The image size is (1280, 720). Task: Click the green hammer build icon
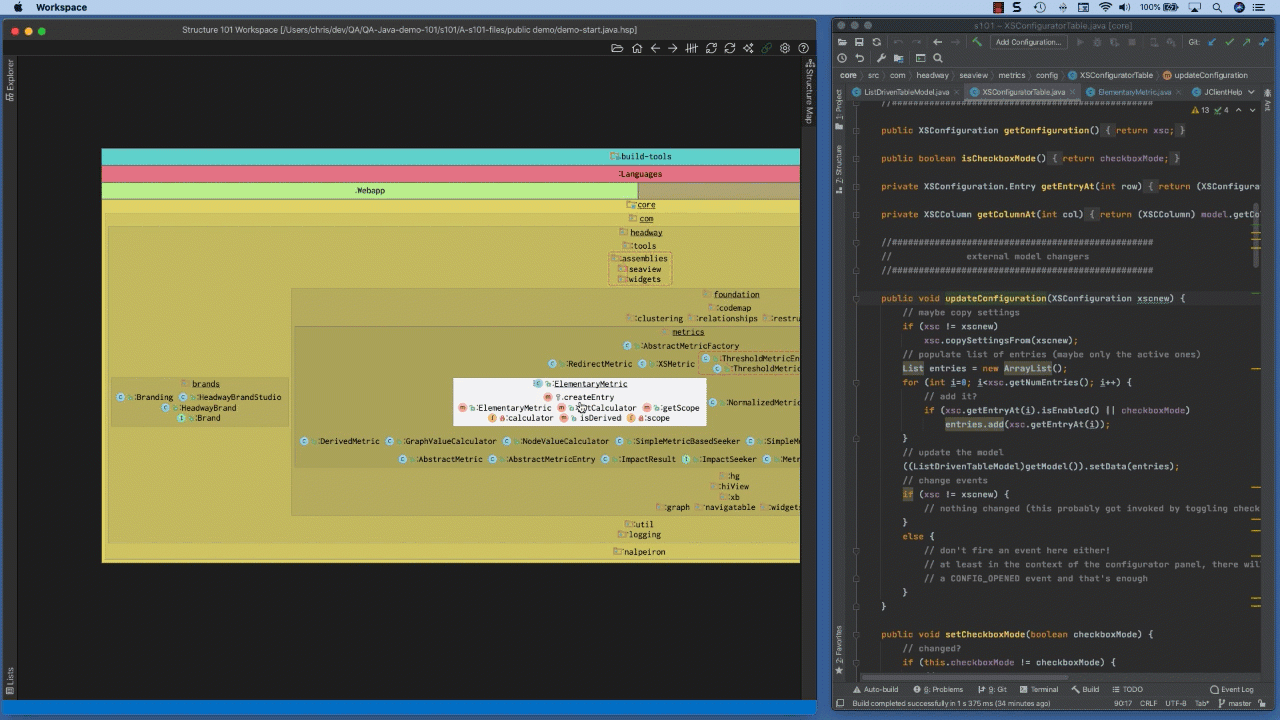point(977,42)
